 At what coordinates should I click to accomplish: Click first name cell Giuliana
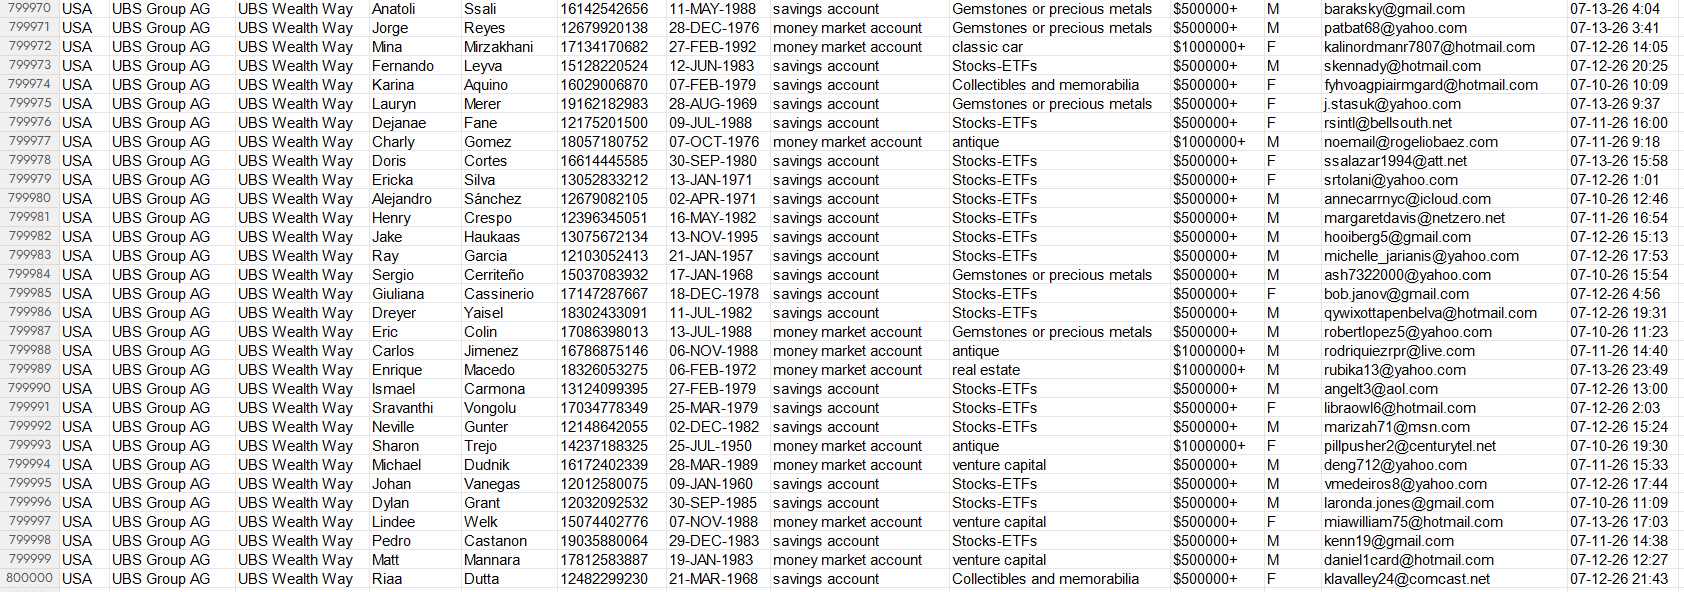(x=415, y=294)
